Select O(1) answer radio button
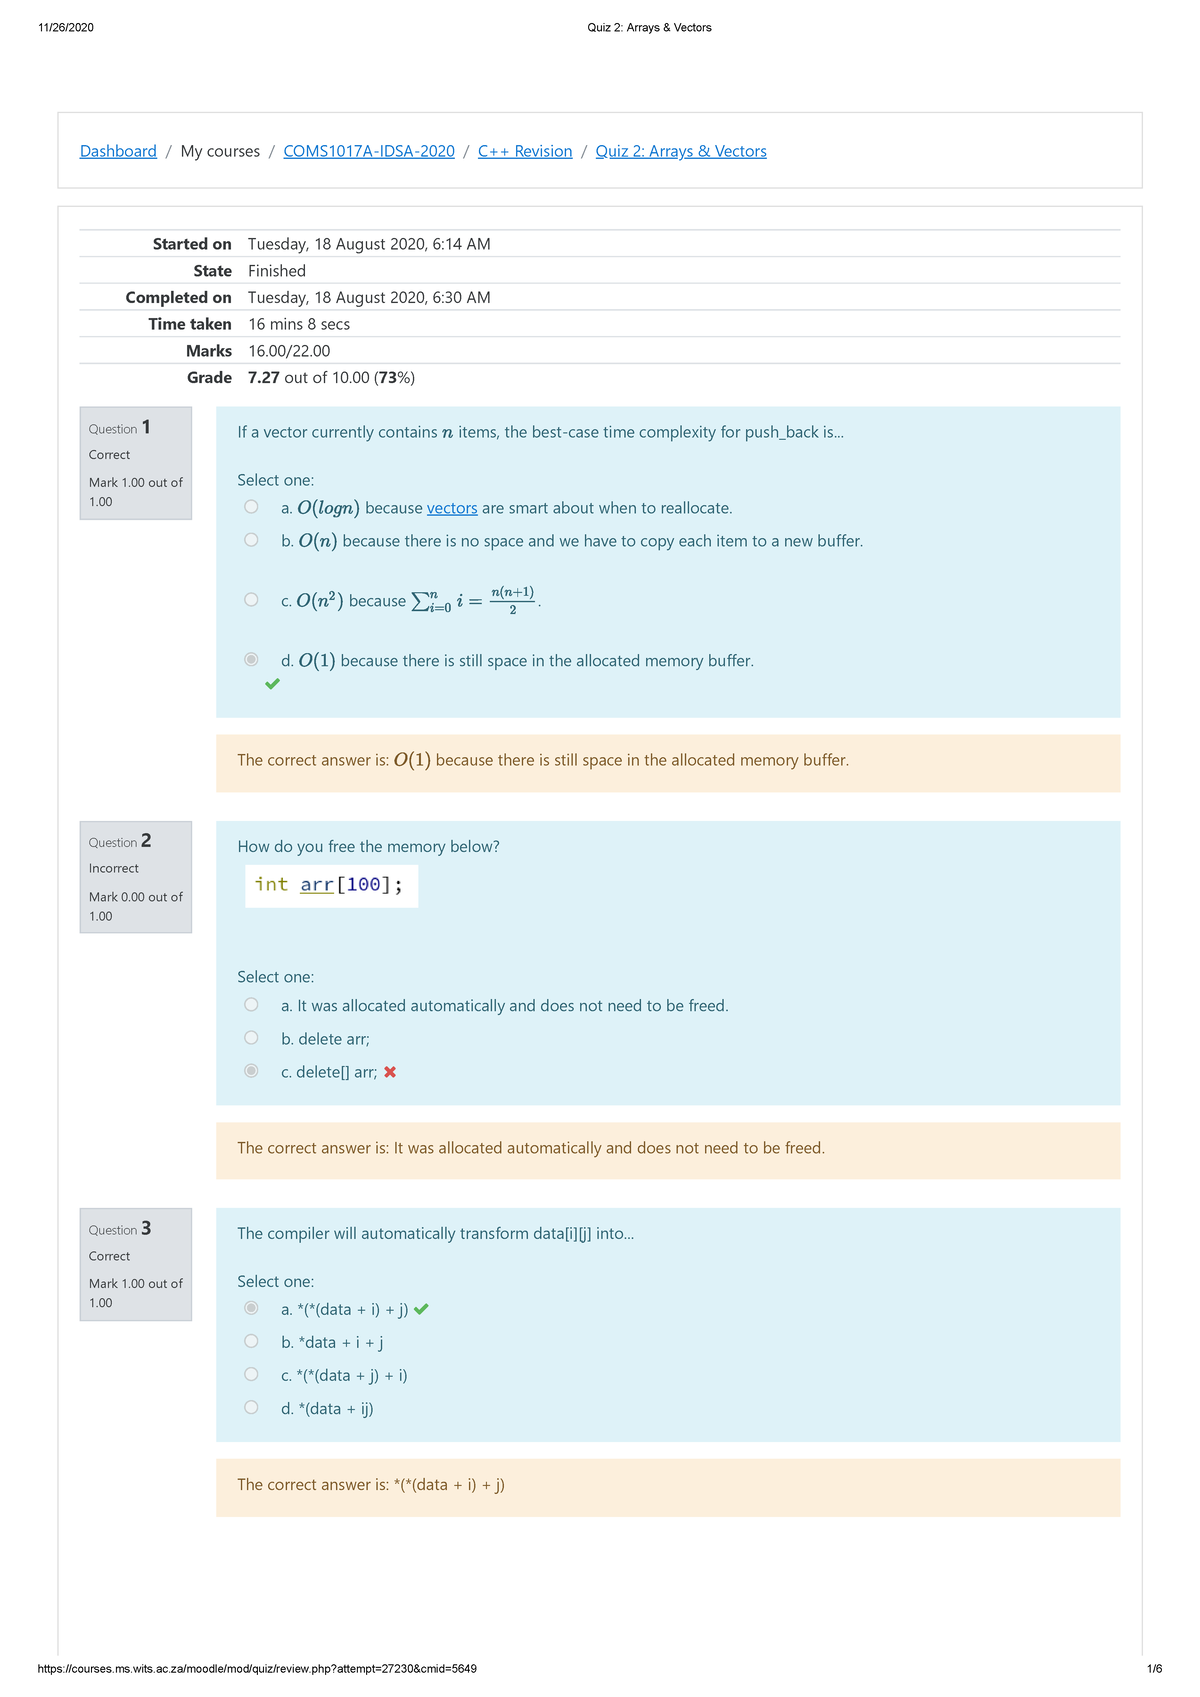Image resolution: width=1200 pixels, height=1697 pixels. click(x=251, y=660)
